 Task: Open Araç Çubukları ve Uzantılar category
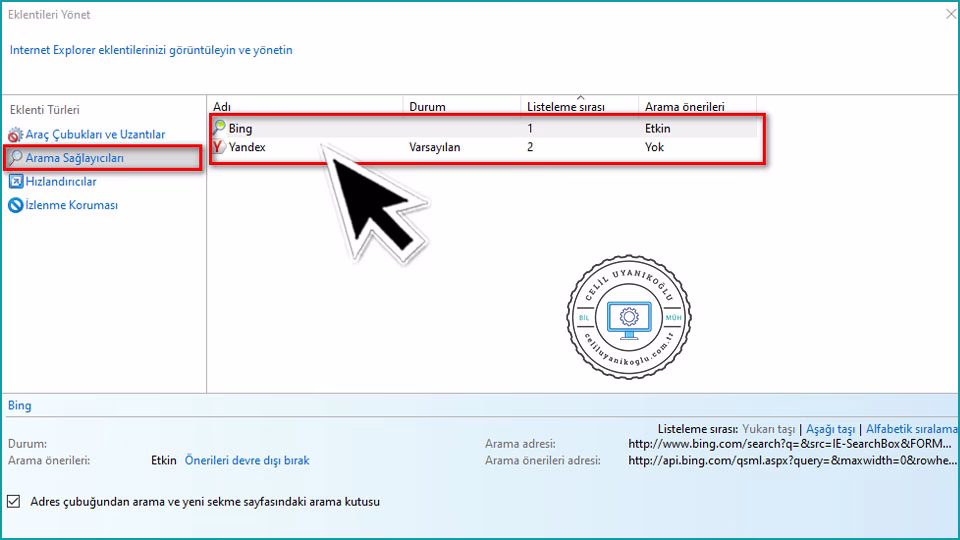[x=95, y=135]
